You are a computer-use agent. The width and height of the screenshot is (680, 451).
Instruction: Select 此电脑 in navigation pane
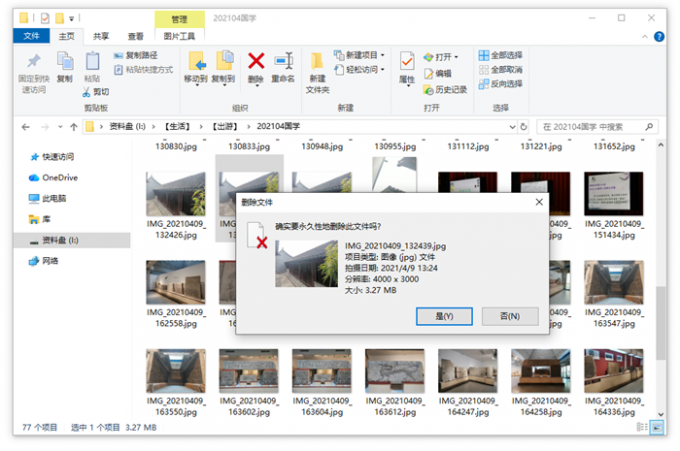click(48, 198)
